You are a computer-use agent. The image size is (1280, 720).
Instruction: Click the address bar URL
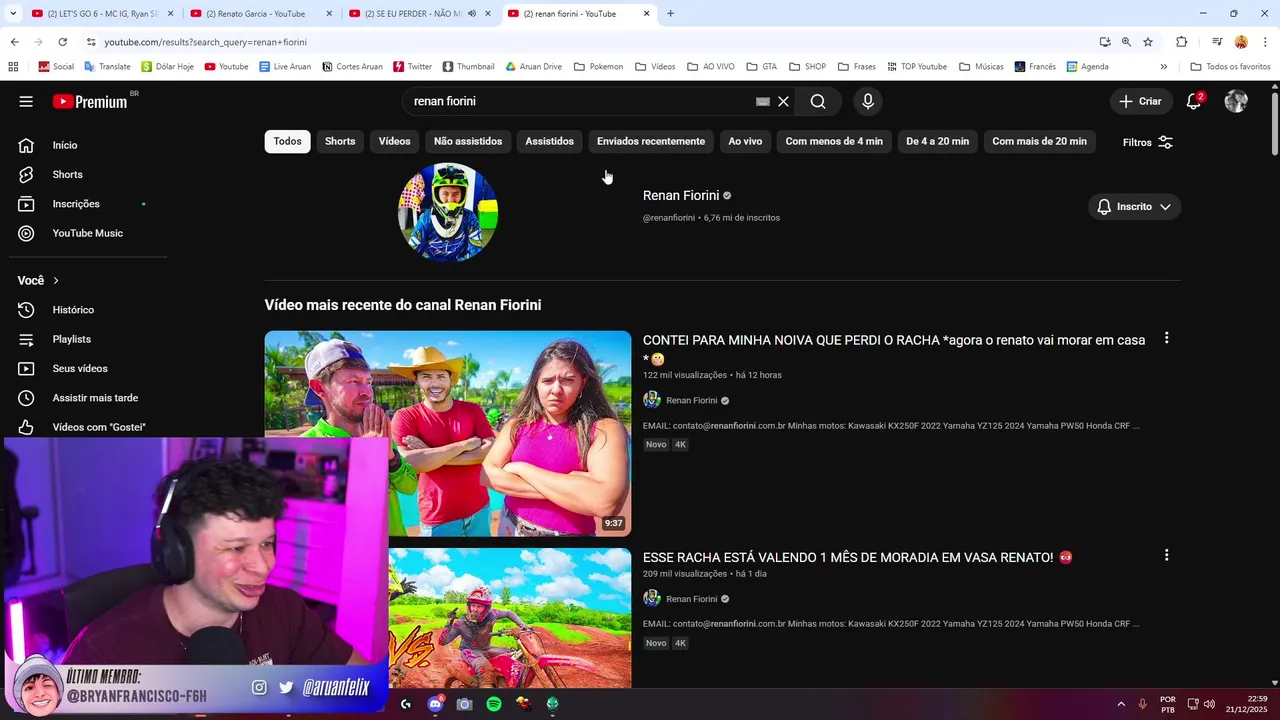205,42
